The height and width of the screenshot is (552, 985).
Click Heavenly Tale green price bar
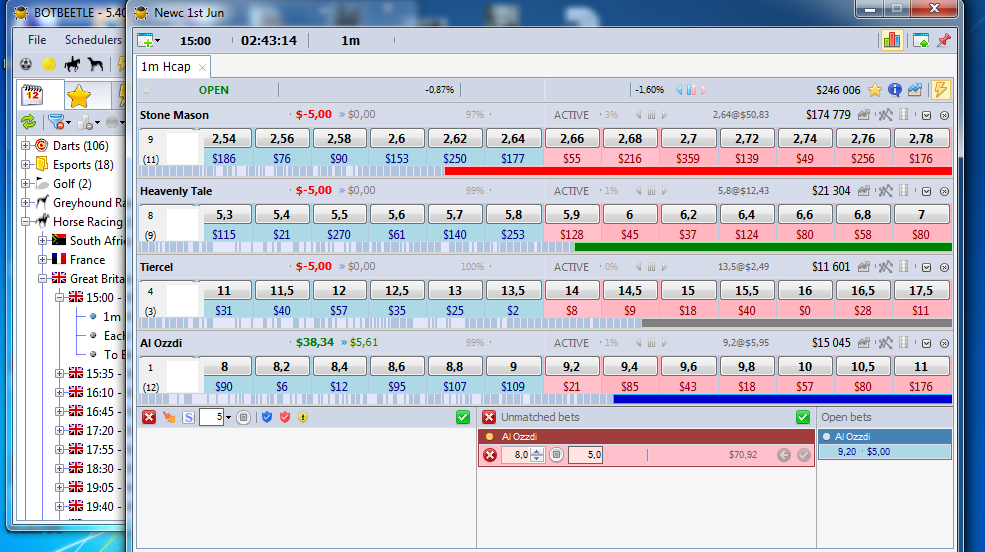[763, 247]
